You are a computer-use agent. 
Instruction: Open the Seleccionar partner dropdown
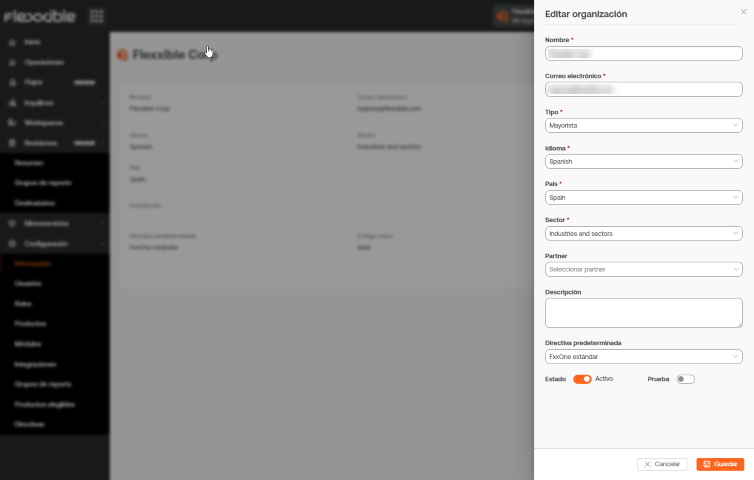(x=643, y=269)
